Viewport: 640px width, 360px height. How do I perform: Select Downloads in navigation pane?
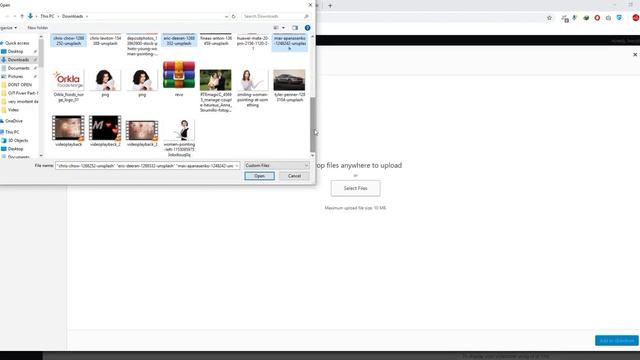18,60
